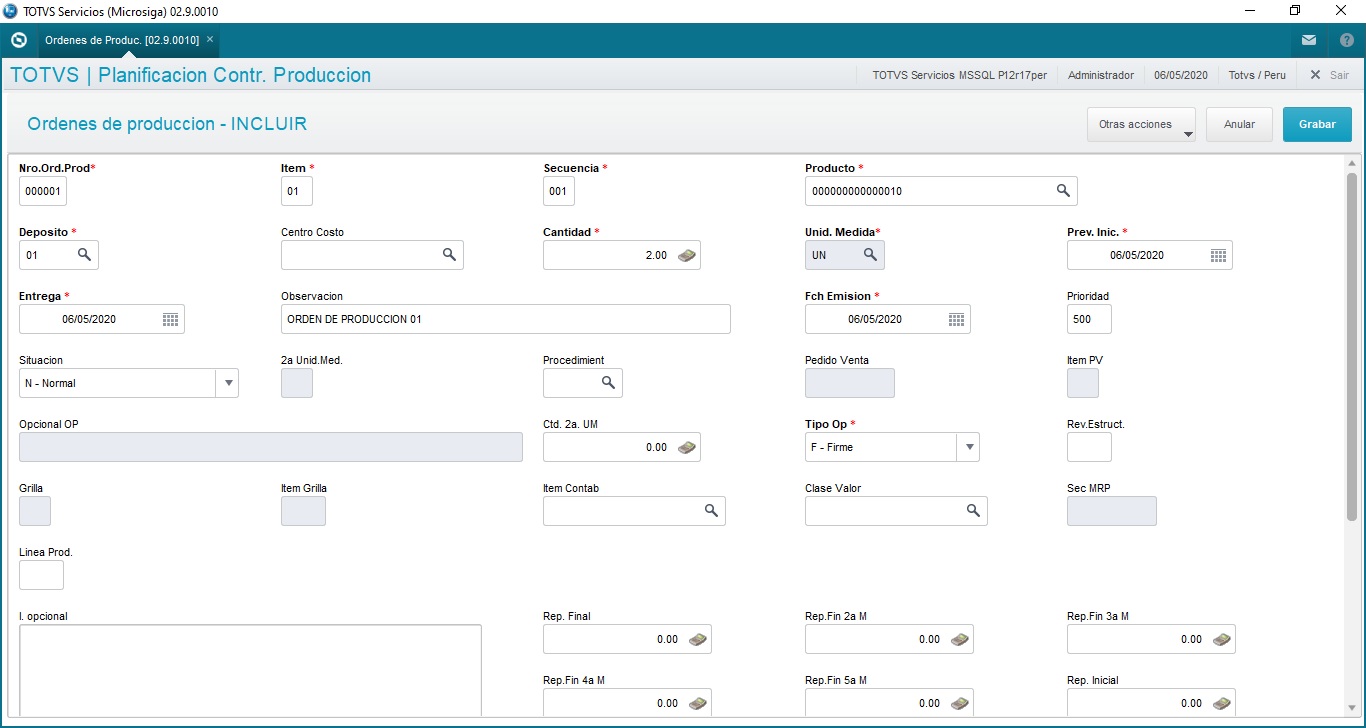The width and height of the screenshot is (1366, 728).
Task: Open calculator for Ctd. 2a. UM
Action: tap(687, 447)
